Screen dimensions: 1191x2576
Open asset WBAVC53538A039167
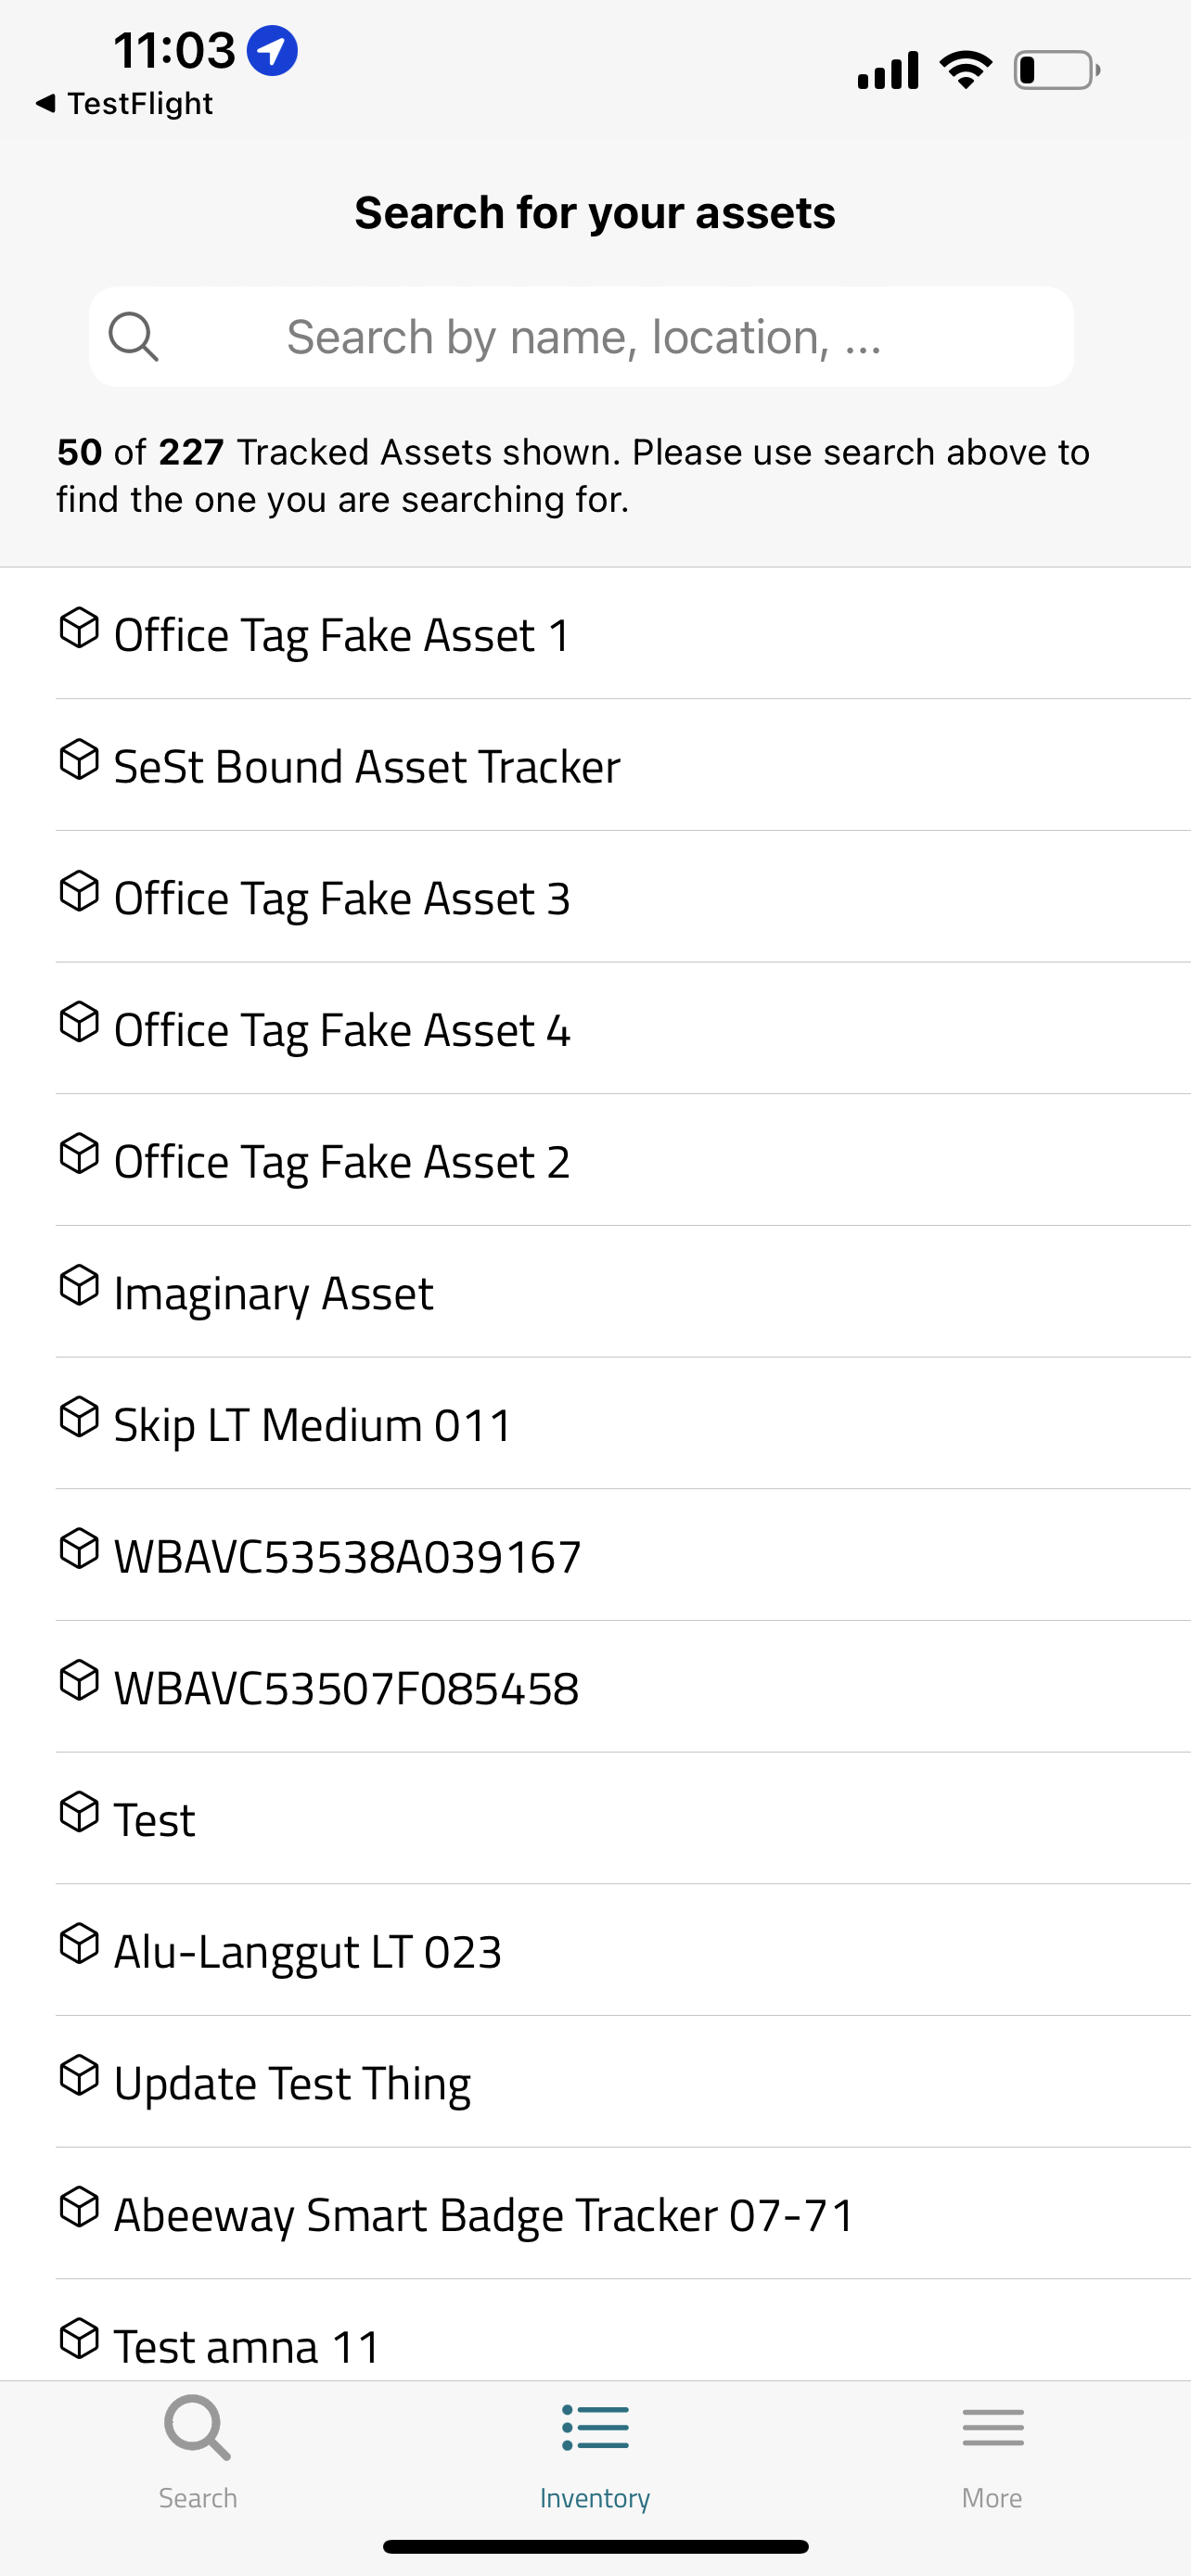[347, 1557]
